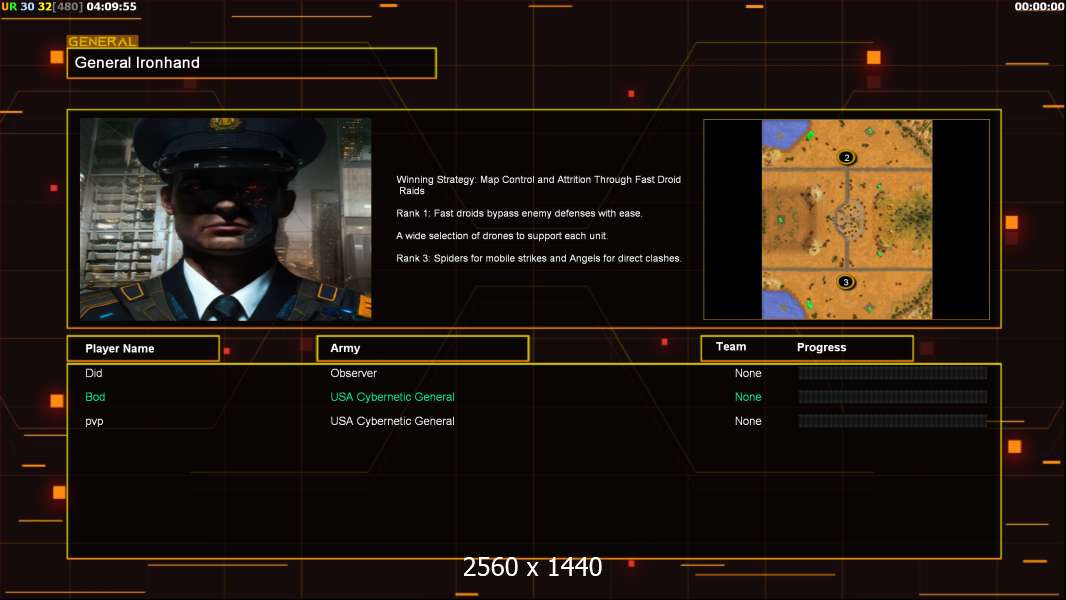Select player name Did

pyautogui.click(x=94, y=373)
